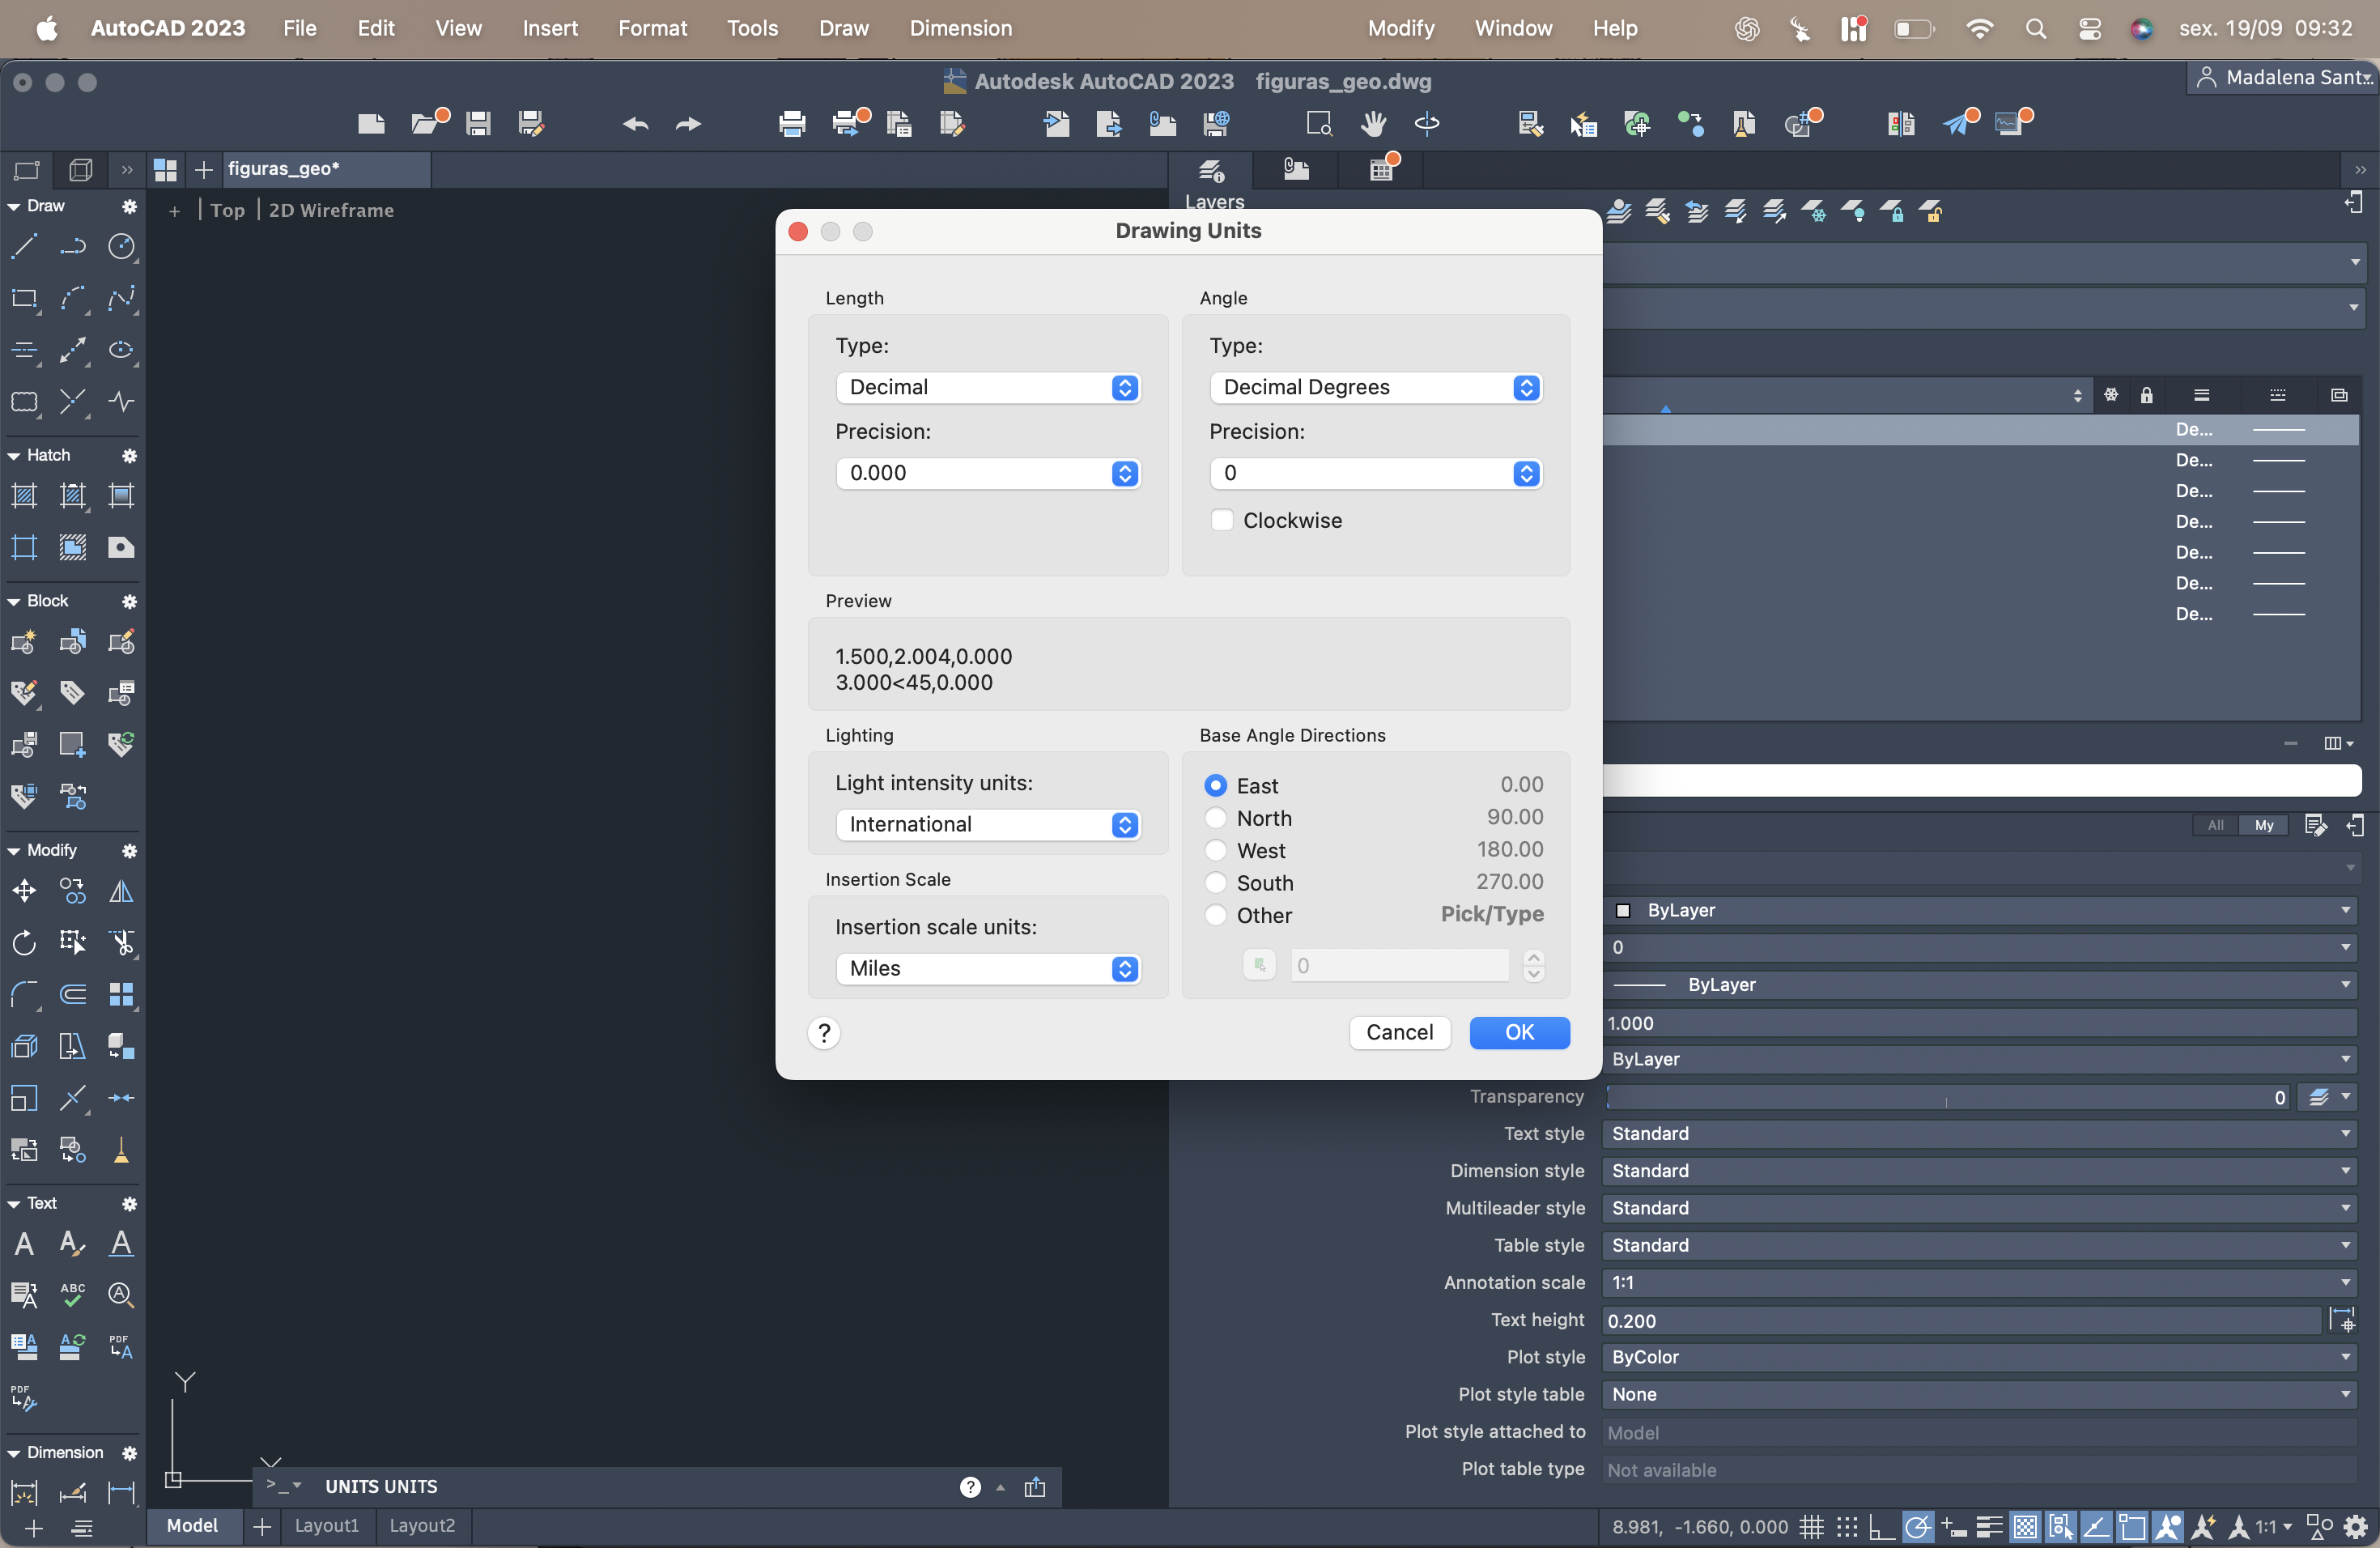Select North base angle direction
2380x1548 pixels.
[1216, 818]
